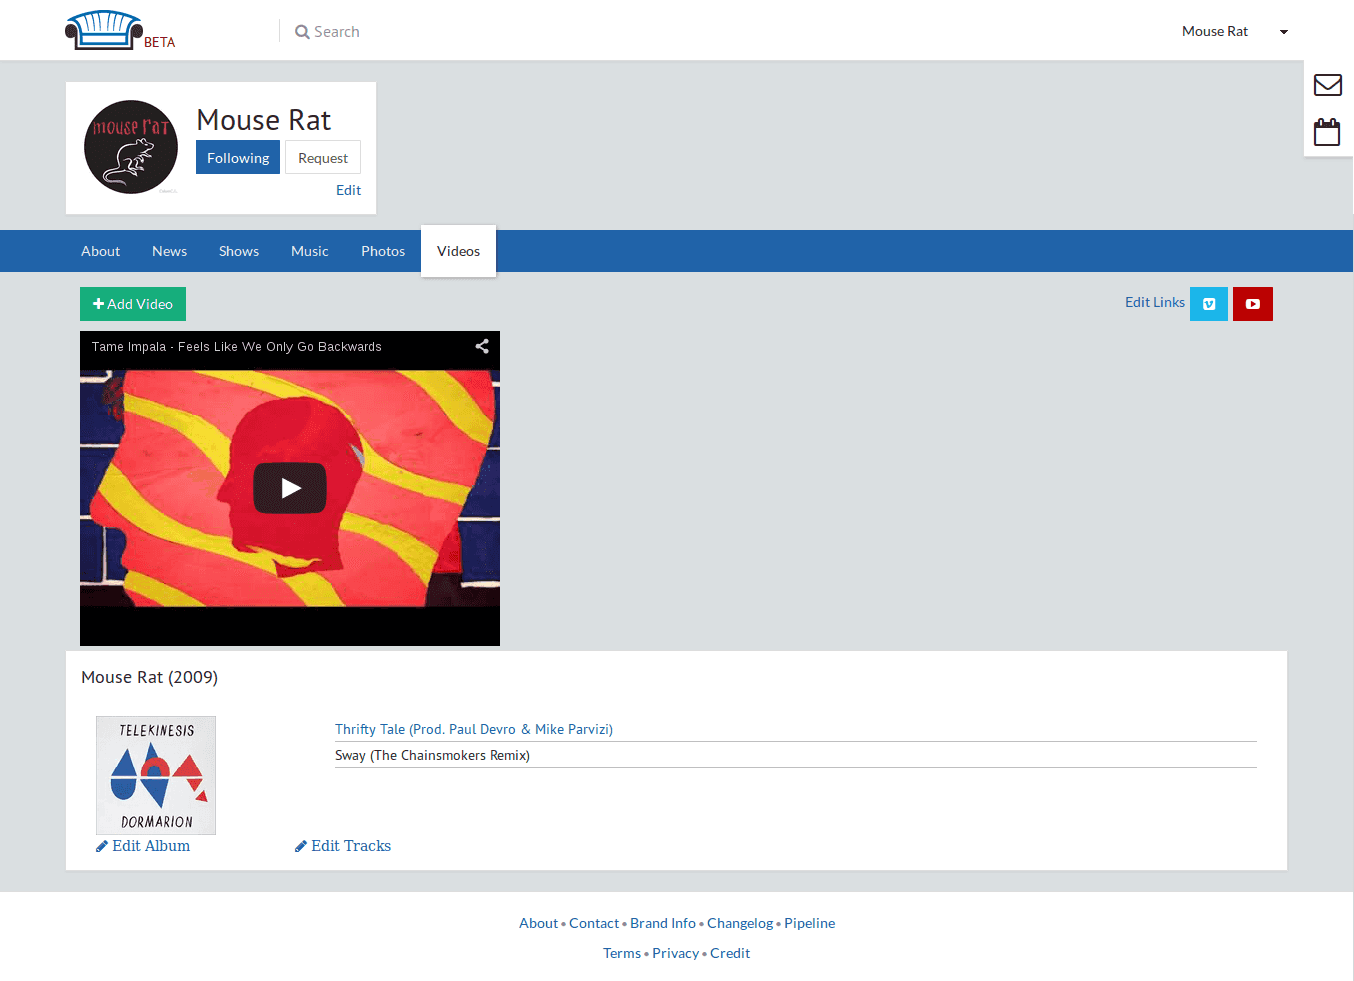Share the Tame Impala video
The height and width of the screenshot is (981, 1354).
[x=482, y=346]
